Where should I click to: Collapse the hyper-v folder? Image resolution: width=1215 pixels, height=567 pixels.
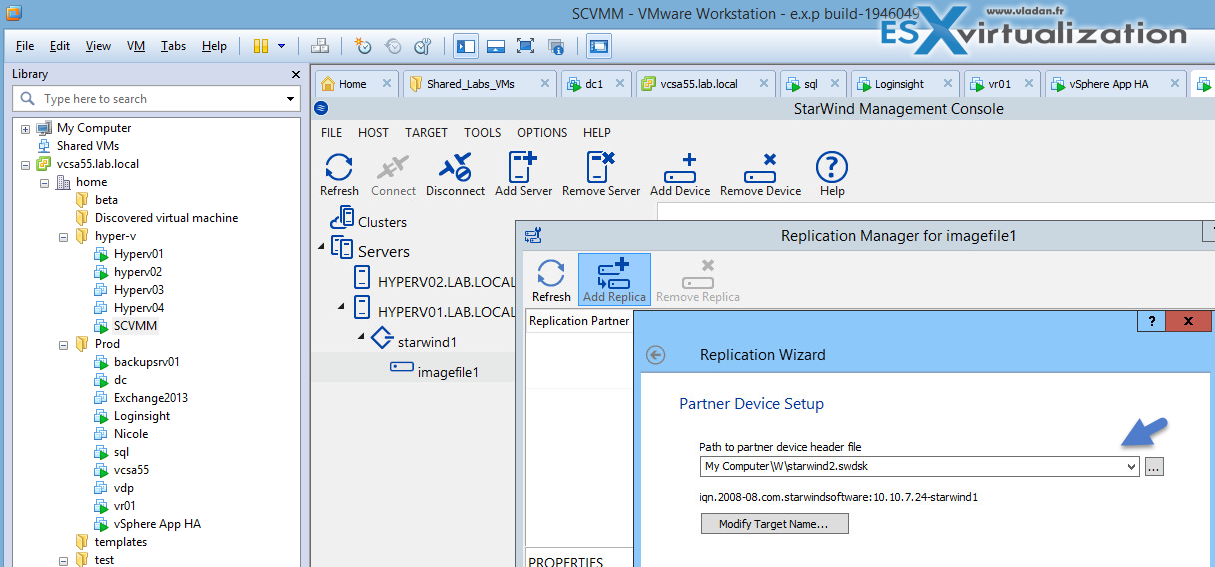(x=62, y=236)
